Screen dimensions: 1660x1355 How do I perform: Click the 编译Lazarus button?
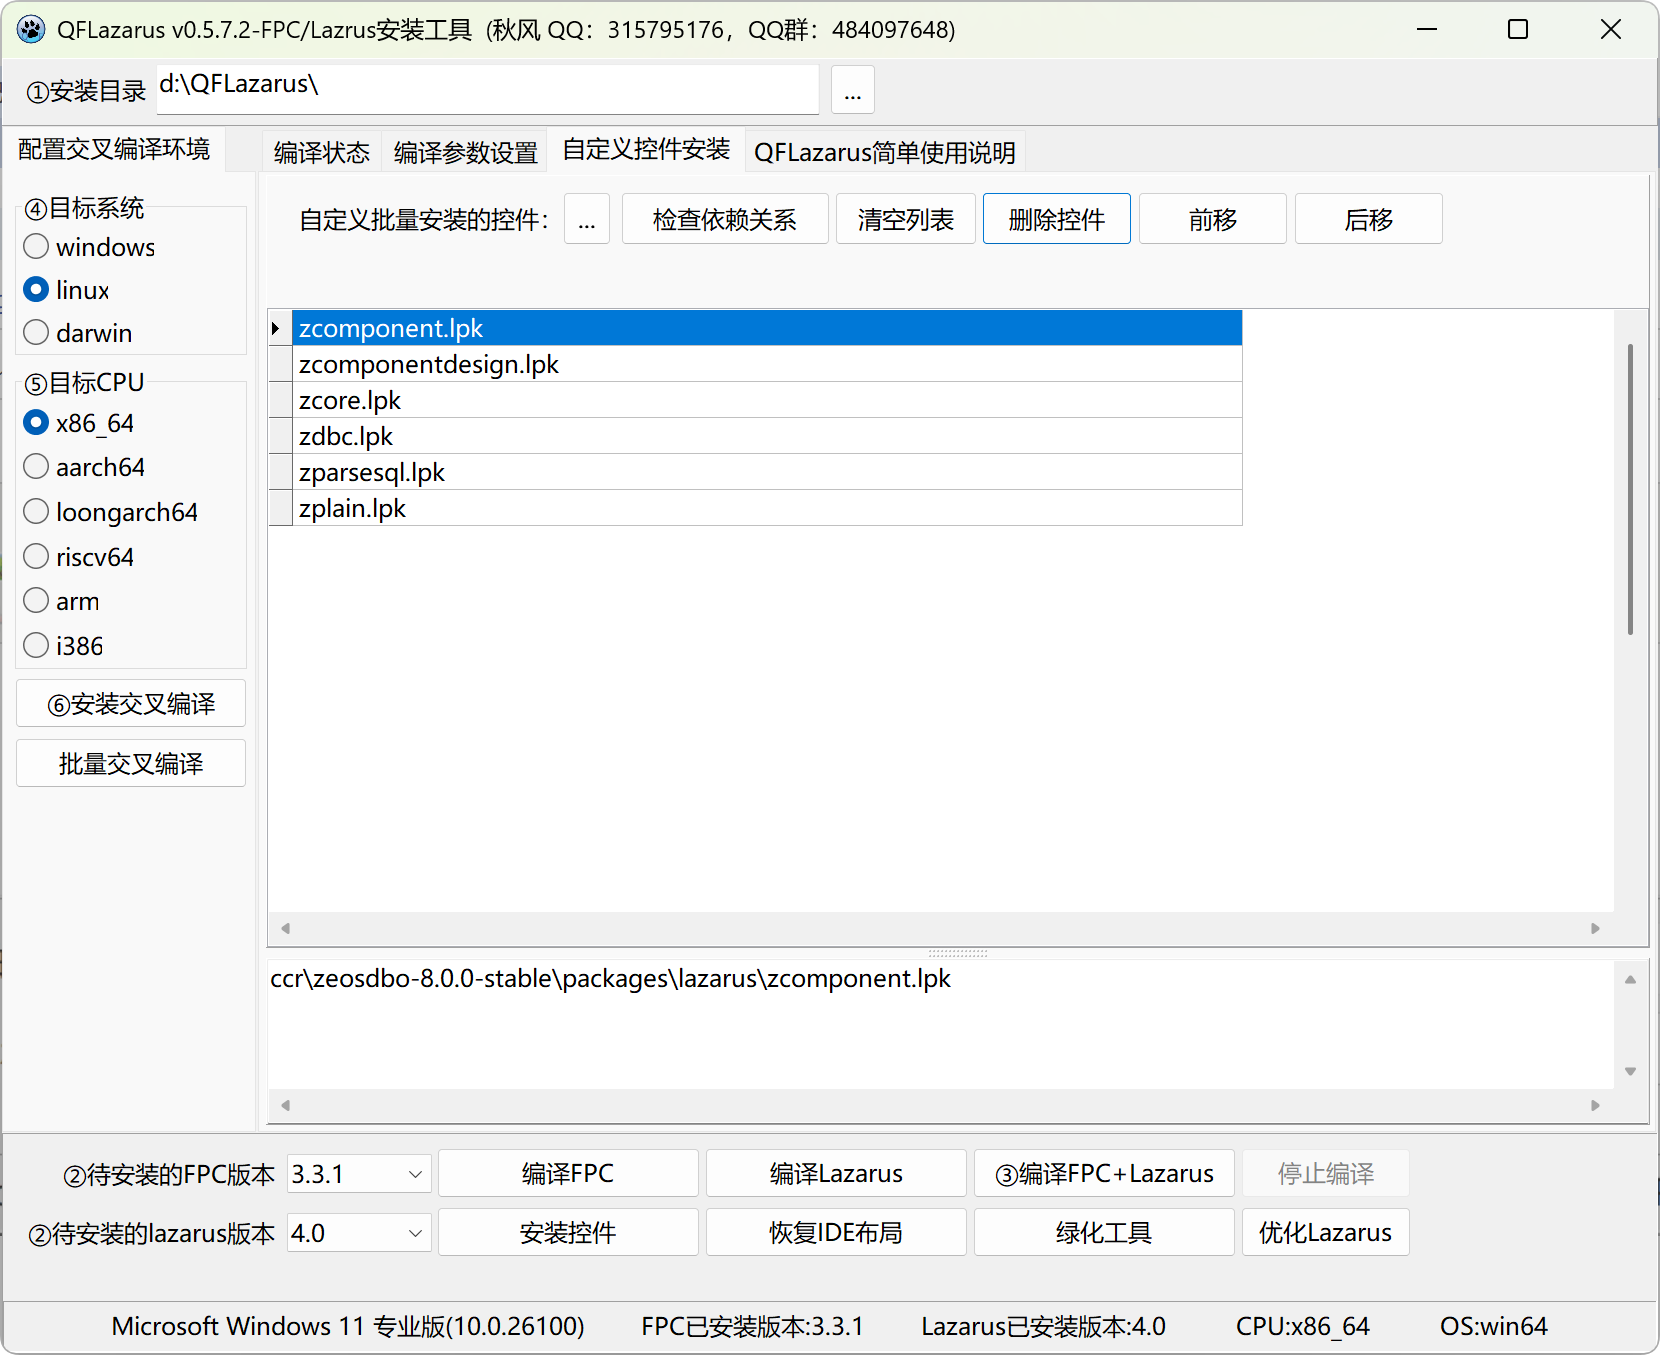[x=836, y=1173]
